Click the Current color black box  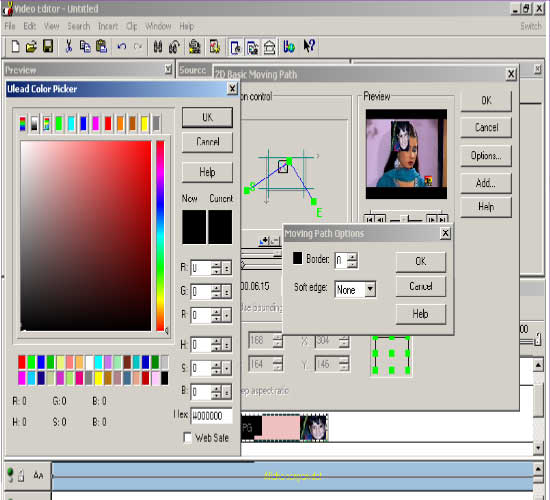(220, 227)
